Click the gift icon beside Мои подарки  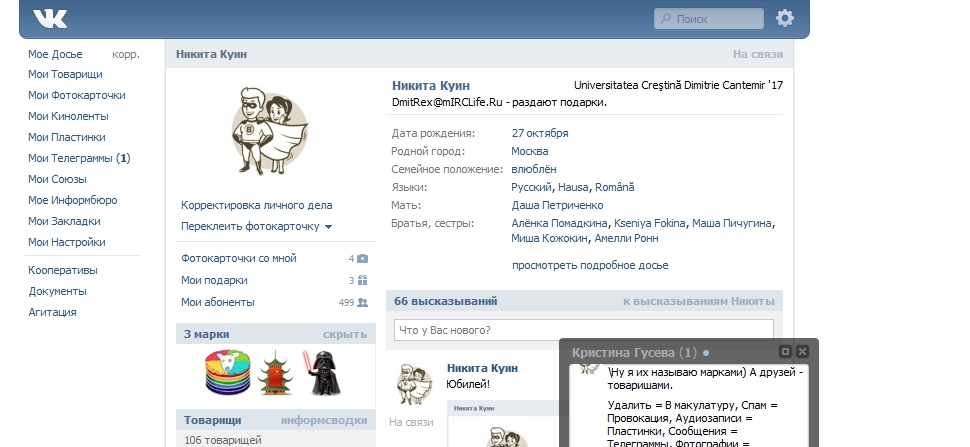click(x=363, y=280)
